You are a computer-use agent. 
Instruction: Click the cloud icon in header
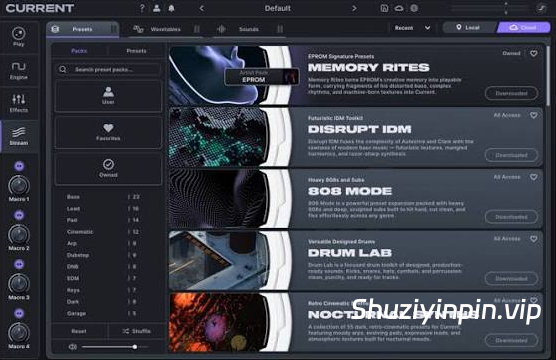point(399,8)
